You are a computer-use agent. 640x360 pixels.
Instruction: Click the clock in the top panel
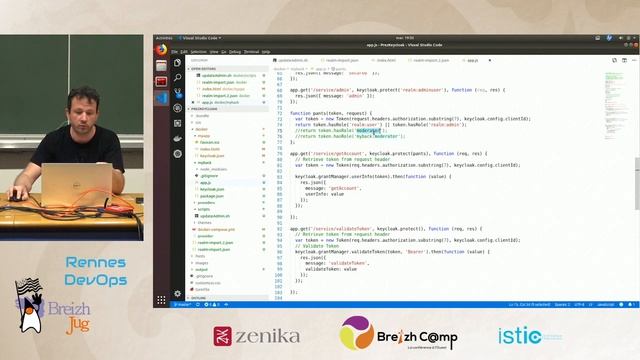point(405,38)
